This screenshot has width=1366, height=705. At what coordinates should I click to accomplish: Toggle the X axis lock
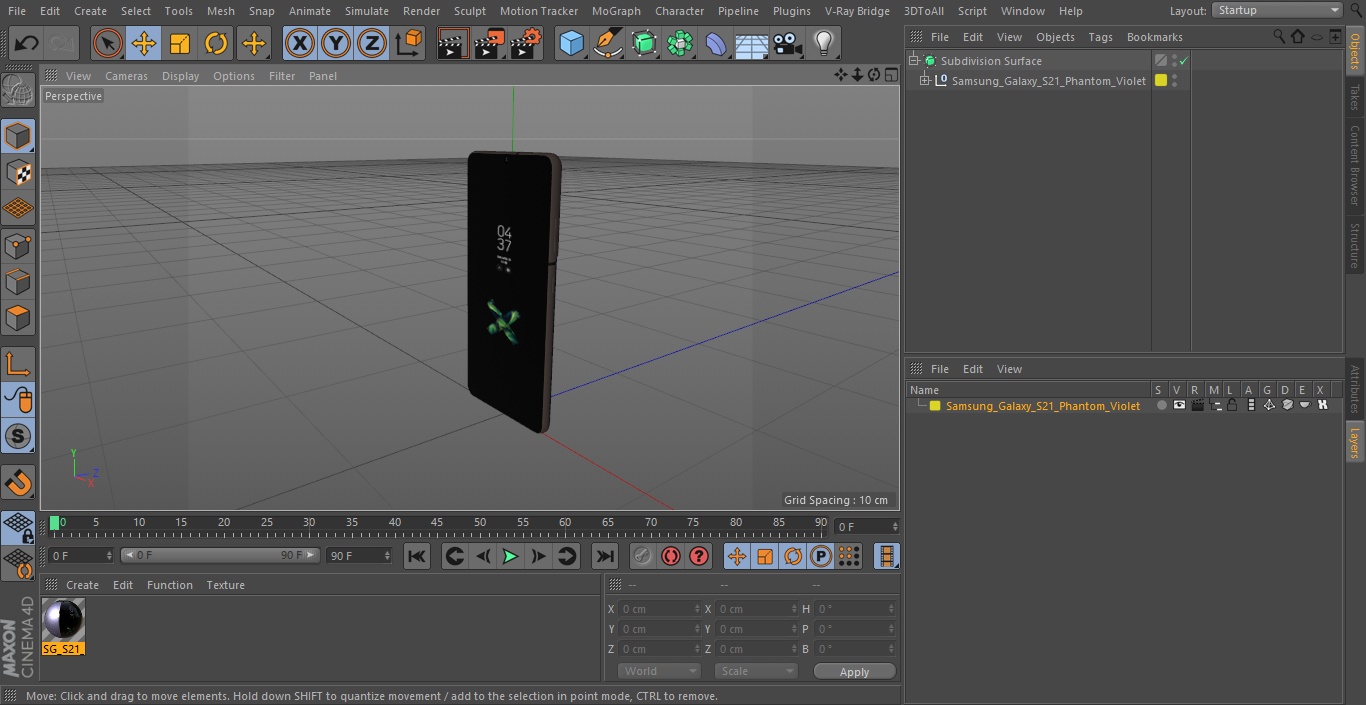coord(300,43)
